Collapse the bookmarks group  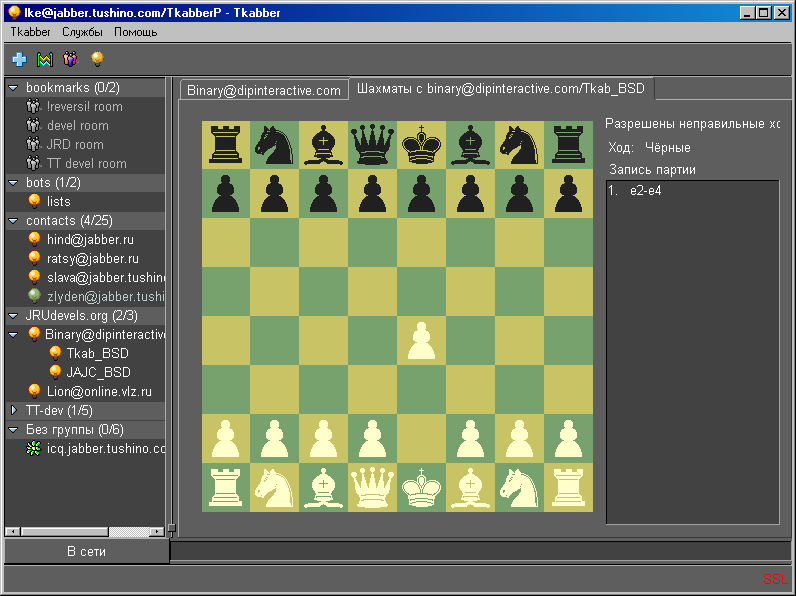pyautogui.click(x=13, y=88)
